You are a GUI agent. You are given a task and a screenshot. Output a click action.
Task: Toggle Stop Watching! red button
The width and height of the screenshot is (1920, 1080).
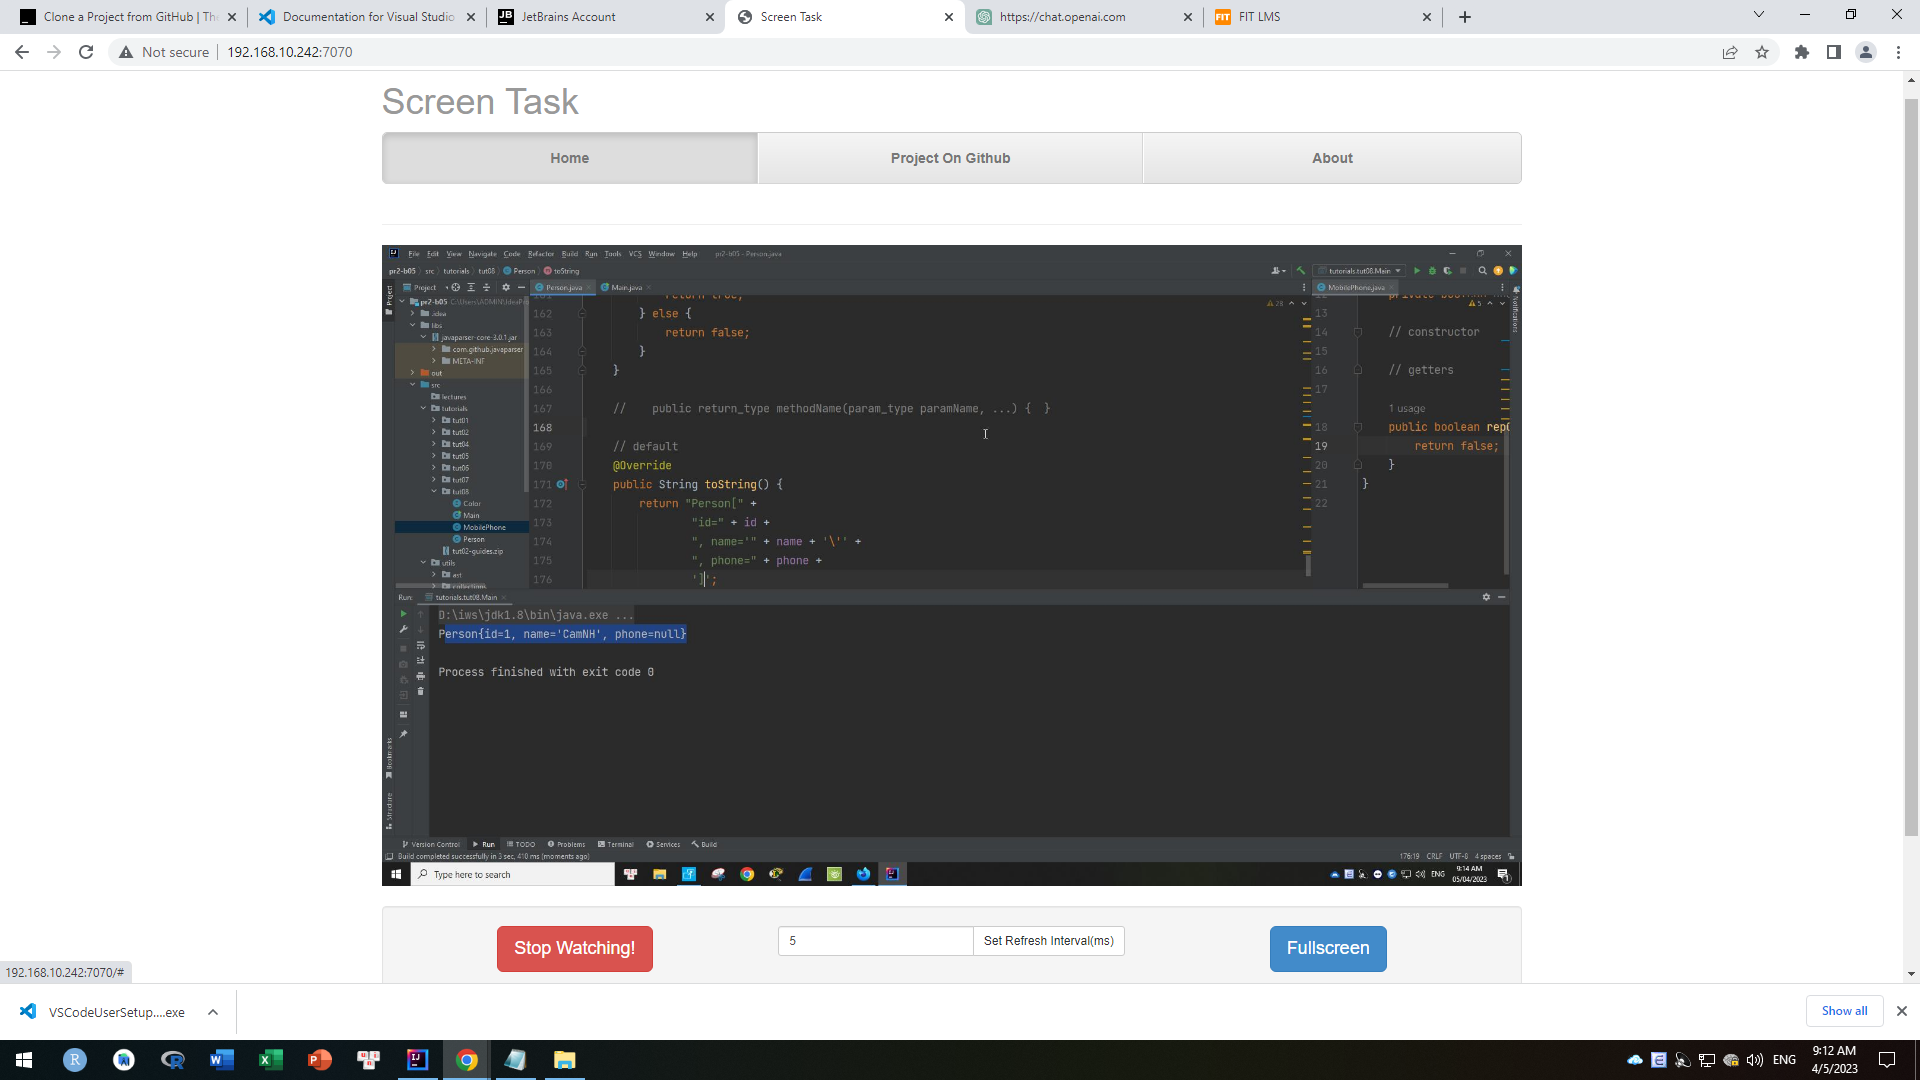coord(574,948)
